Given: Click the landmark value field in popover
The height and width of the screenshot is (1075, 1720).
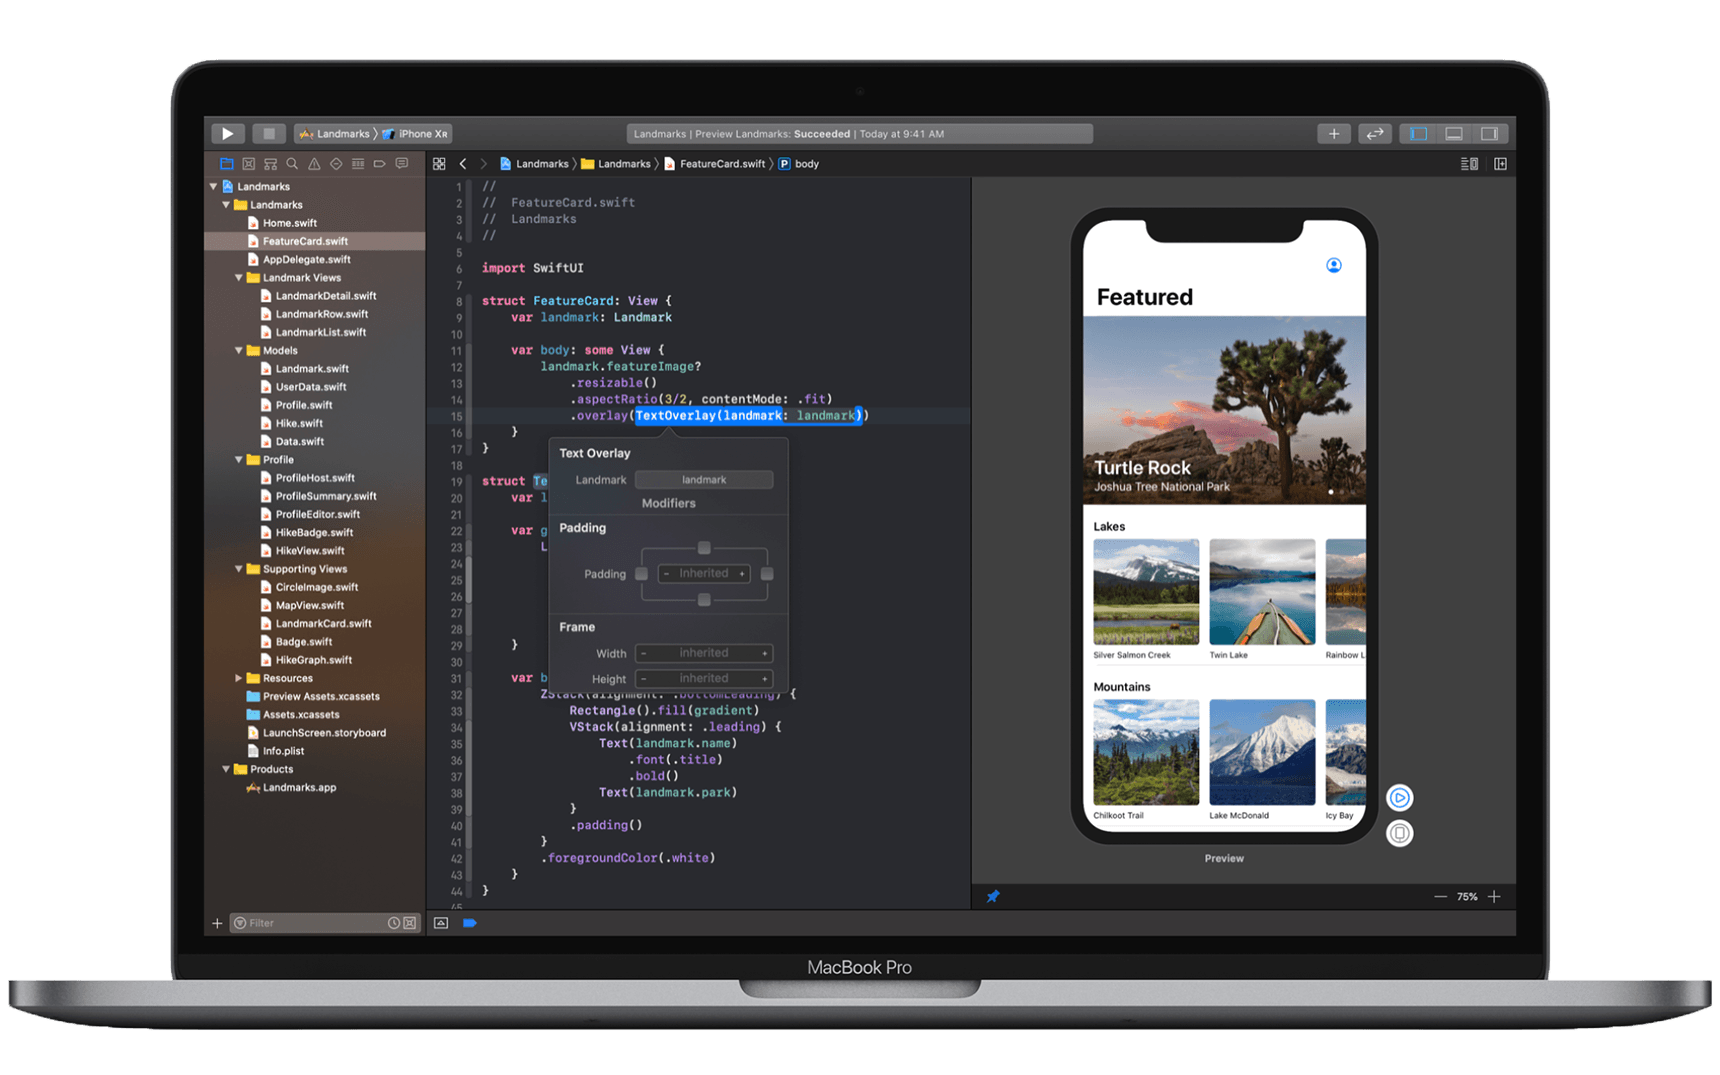Looking at the screenshot, I should 704,479.
